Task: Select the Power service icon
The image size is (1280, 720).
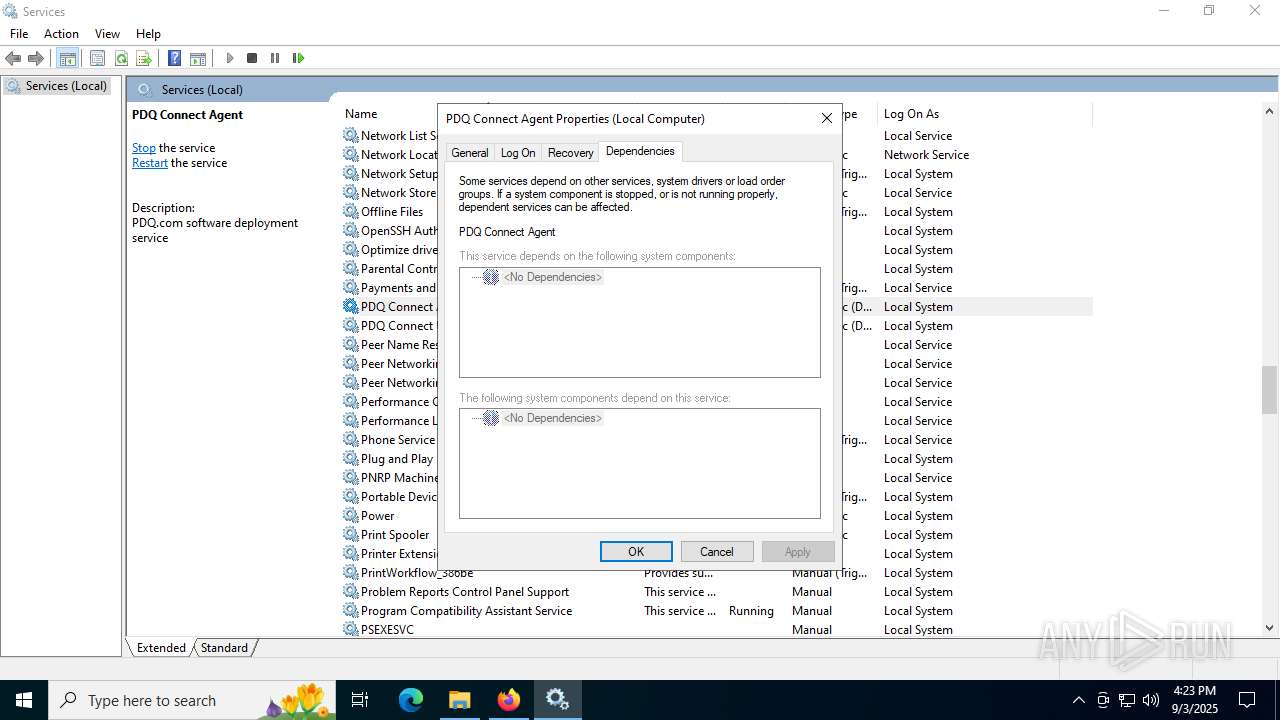Action: 351,515
